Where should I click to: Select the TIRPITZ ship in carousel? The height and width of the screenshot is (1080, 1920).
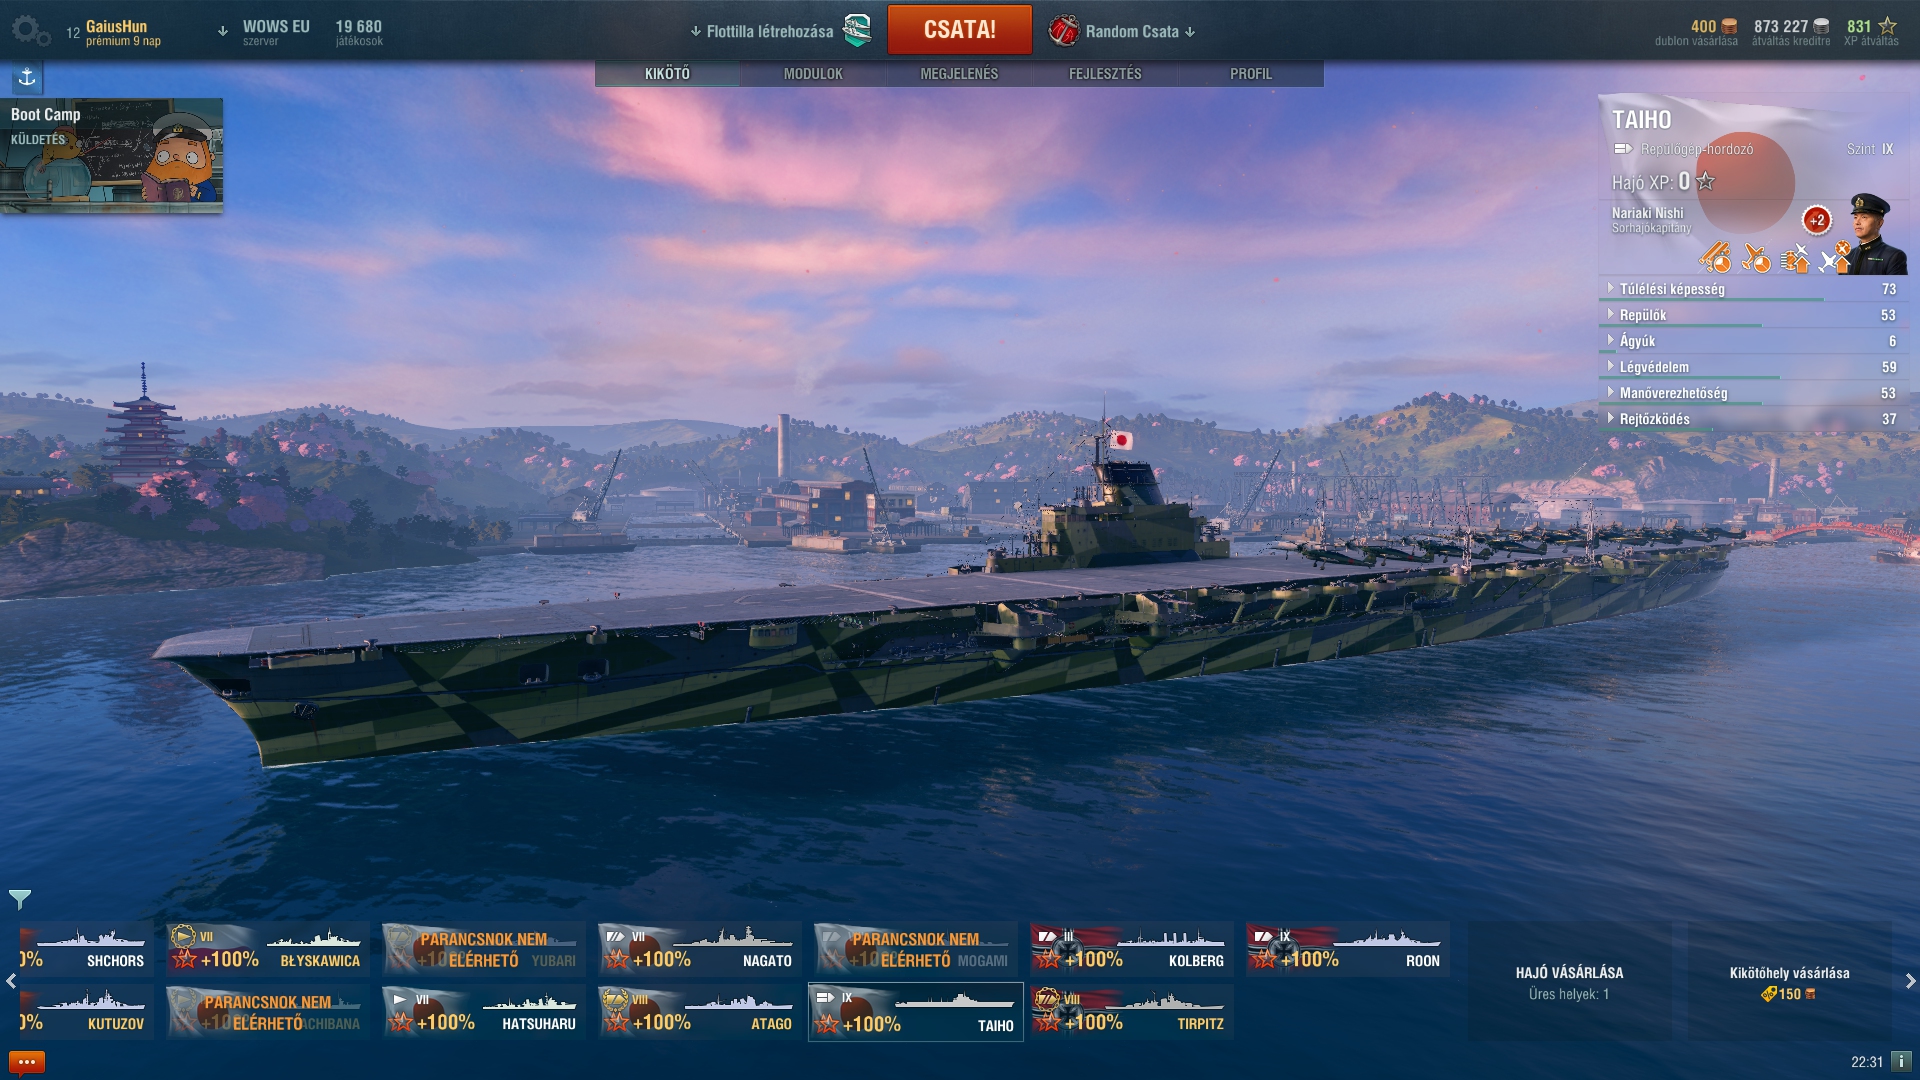tap(1132, 1012)
